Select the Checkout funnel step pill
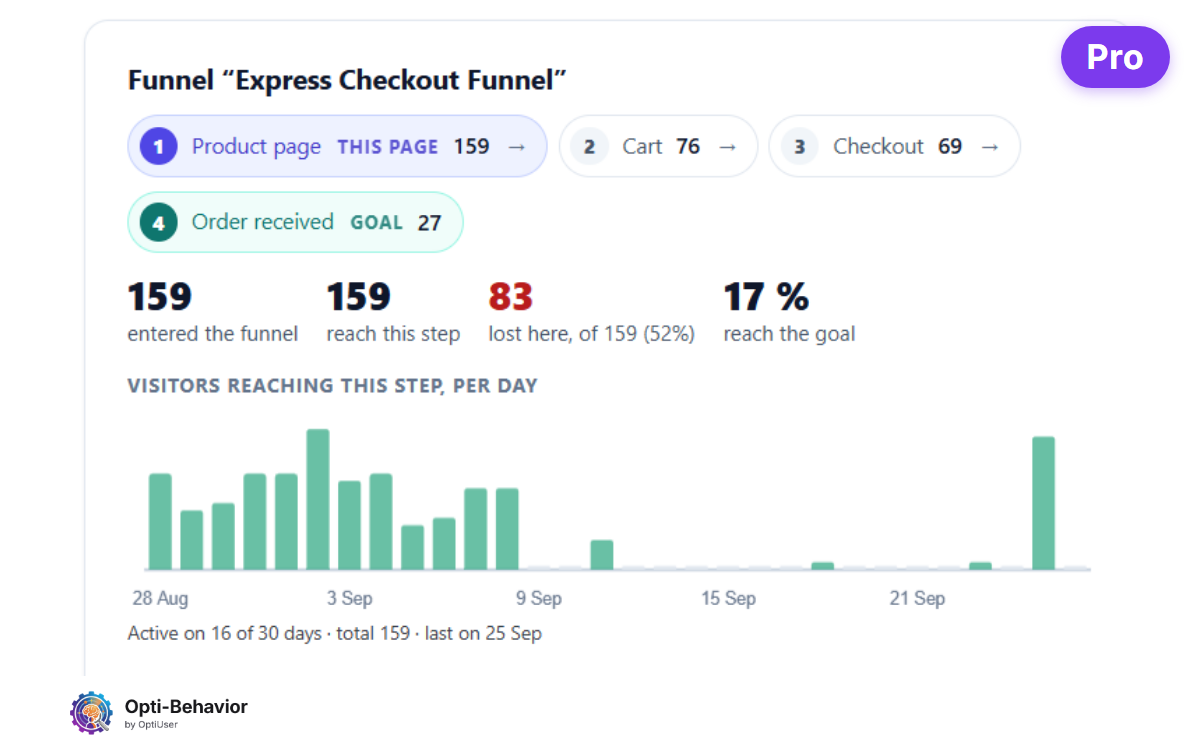 click(x=894, y=146)
